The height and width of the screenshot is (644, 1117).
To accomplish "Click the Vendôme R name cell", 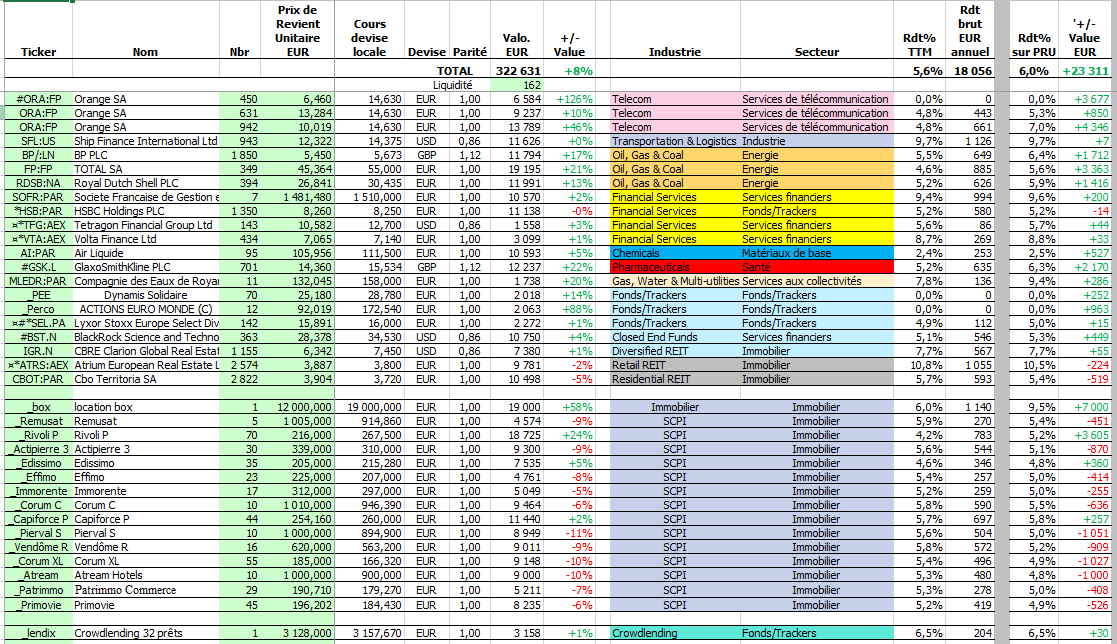I will click(145, 547).
